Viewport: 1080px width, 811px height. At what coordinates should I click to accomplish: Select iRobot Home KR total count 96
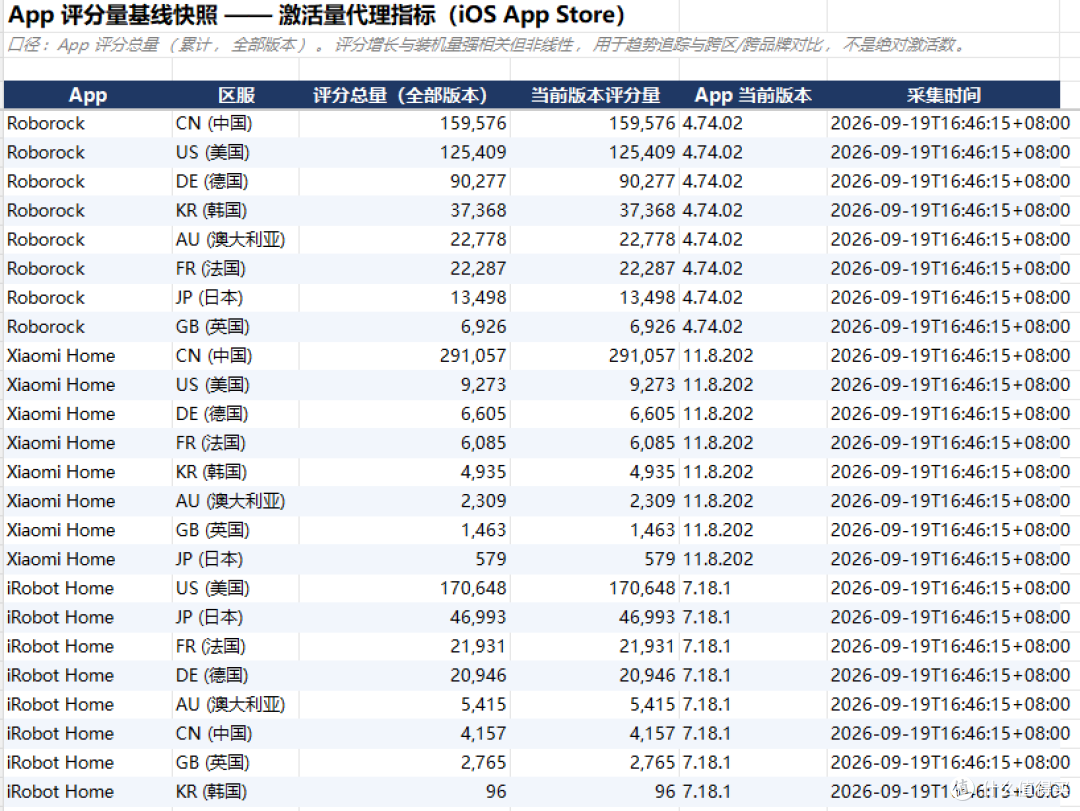click(x=496, y=791)
